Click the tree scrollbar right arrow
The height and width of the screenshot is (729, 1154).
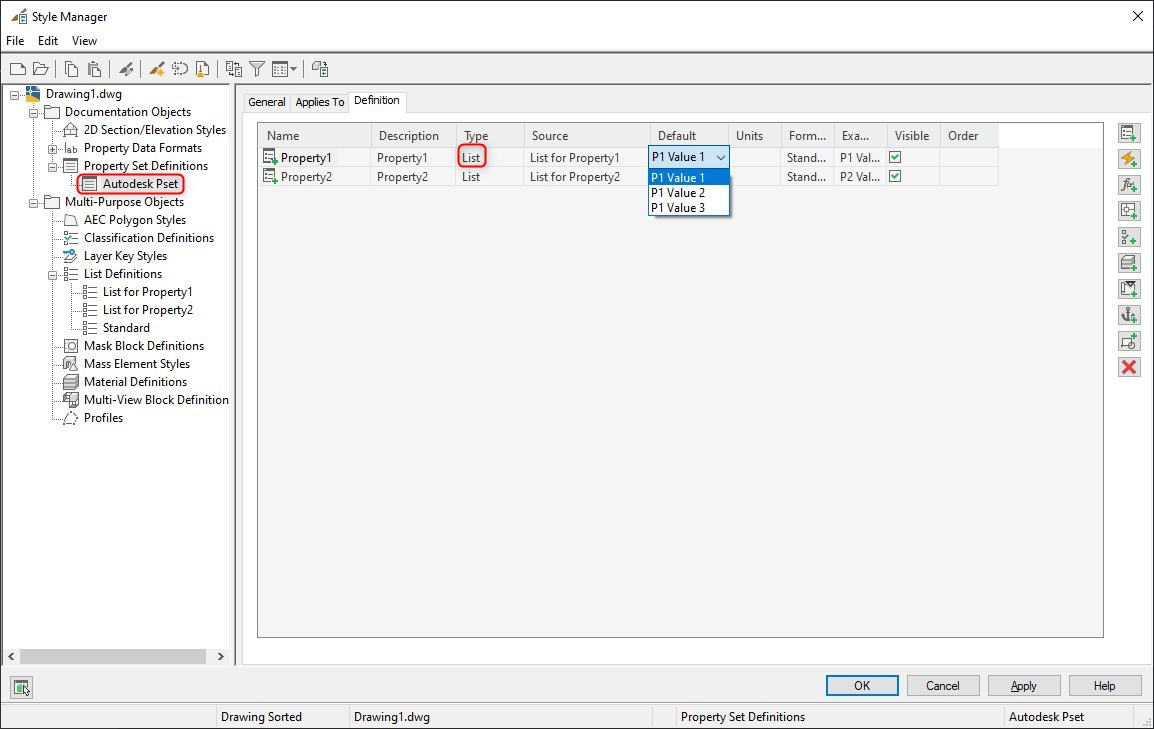coord(221,656)
